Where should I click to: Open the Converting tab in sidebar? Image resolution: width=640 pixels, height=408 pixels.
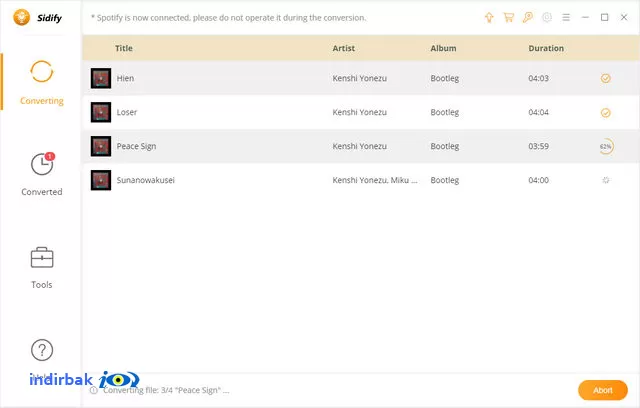tap(42, 83)
